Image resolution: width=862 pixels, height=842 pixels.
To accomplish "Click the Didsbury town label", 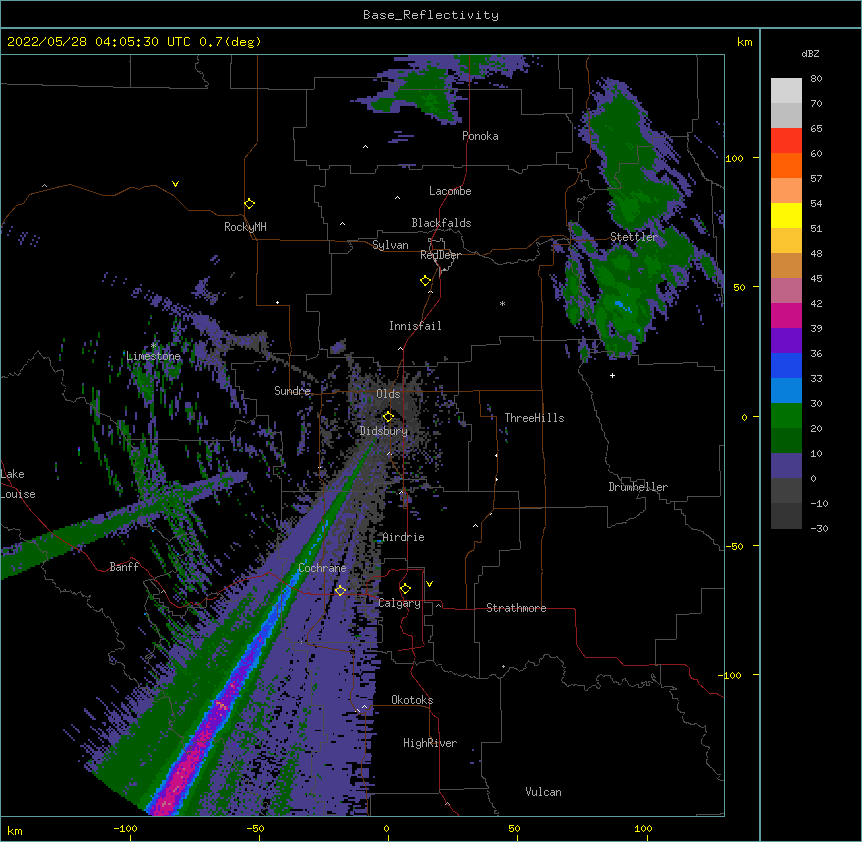I will click(x=384, y=431).
